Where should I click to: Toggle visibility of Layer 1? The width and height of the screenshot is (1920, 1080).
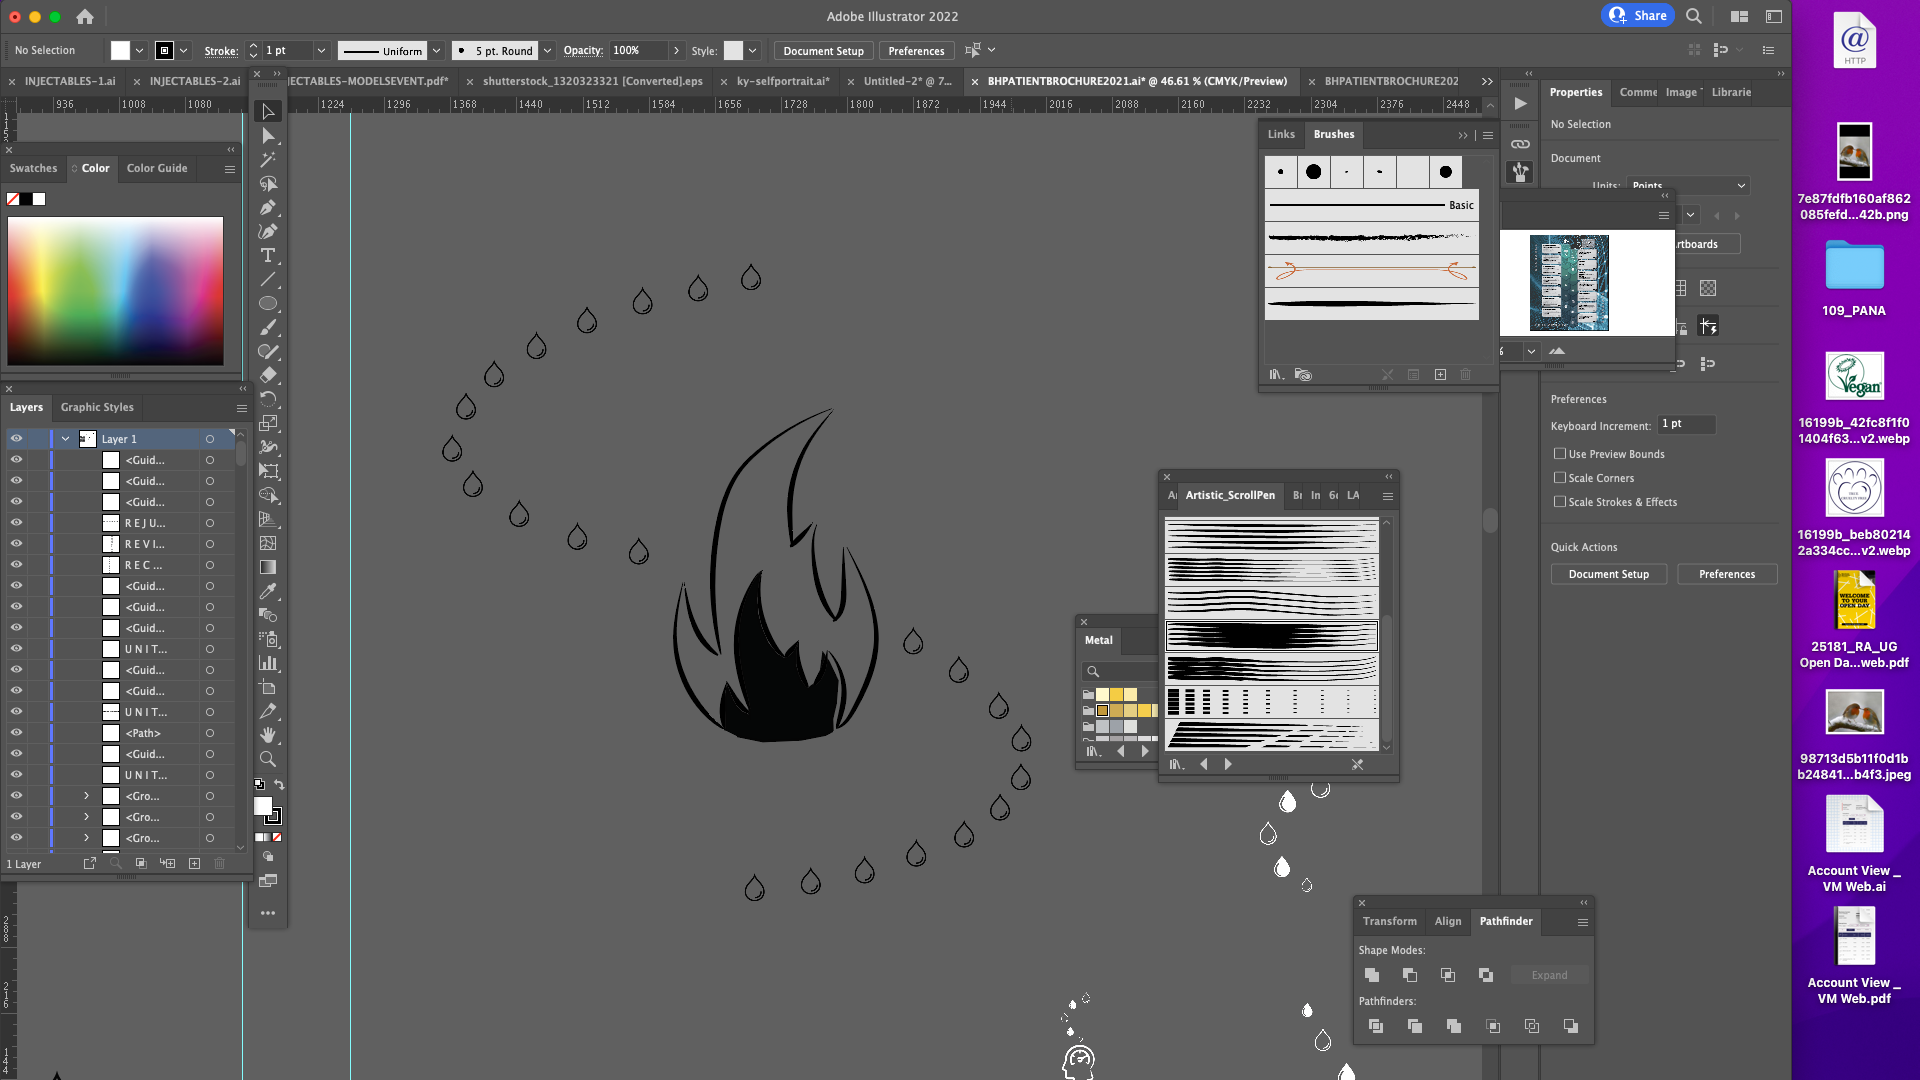tap(16, 439)
